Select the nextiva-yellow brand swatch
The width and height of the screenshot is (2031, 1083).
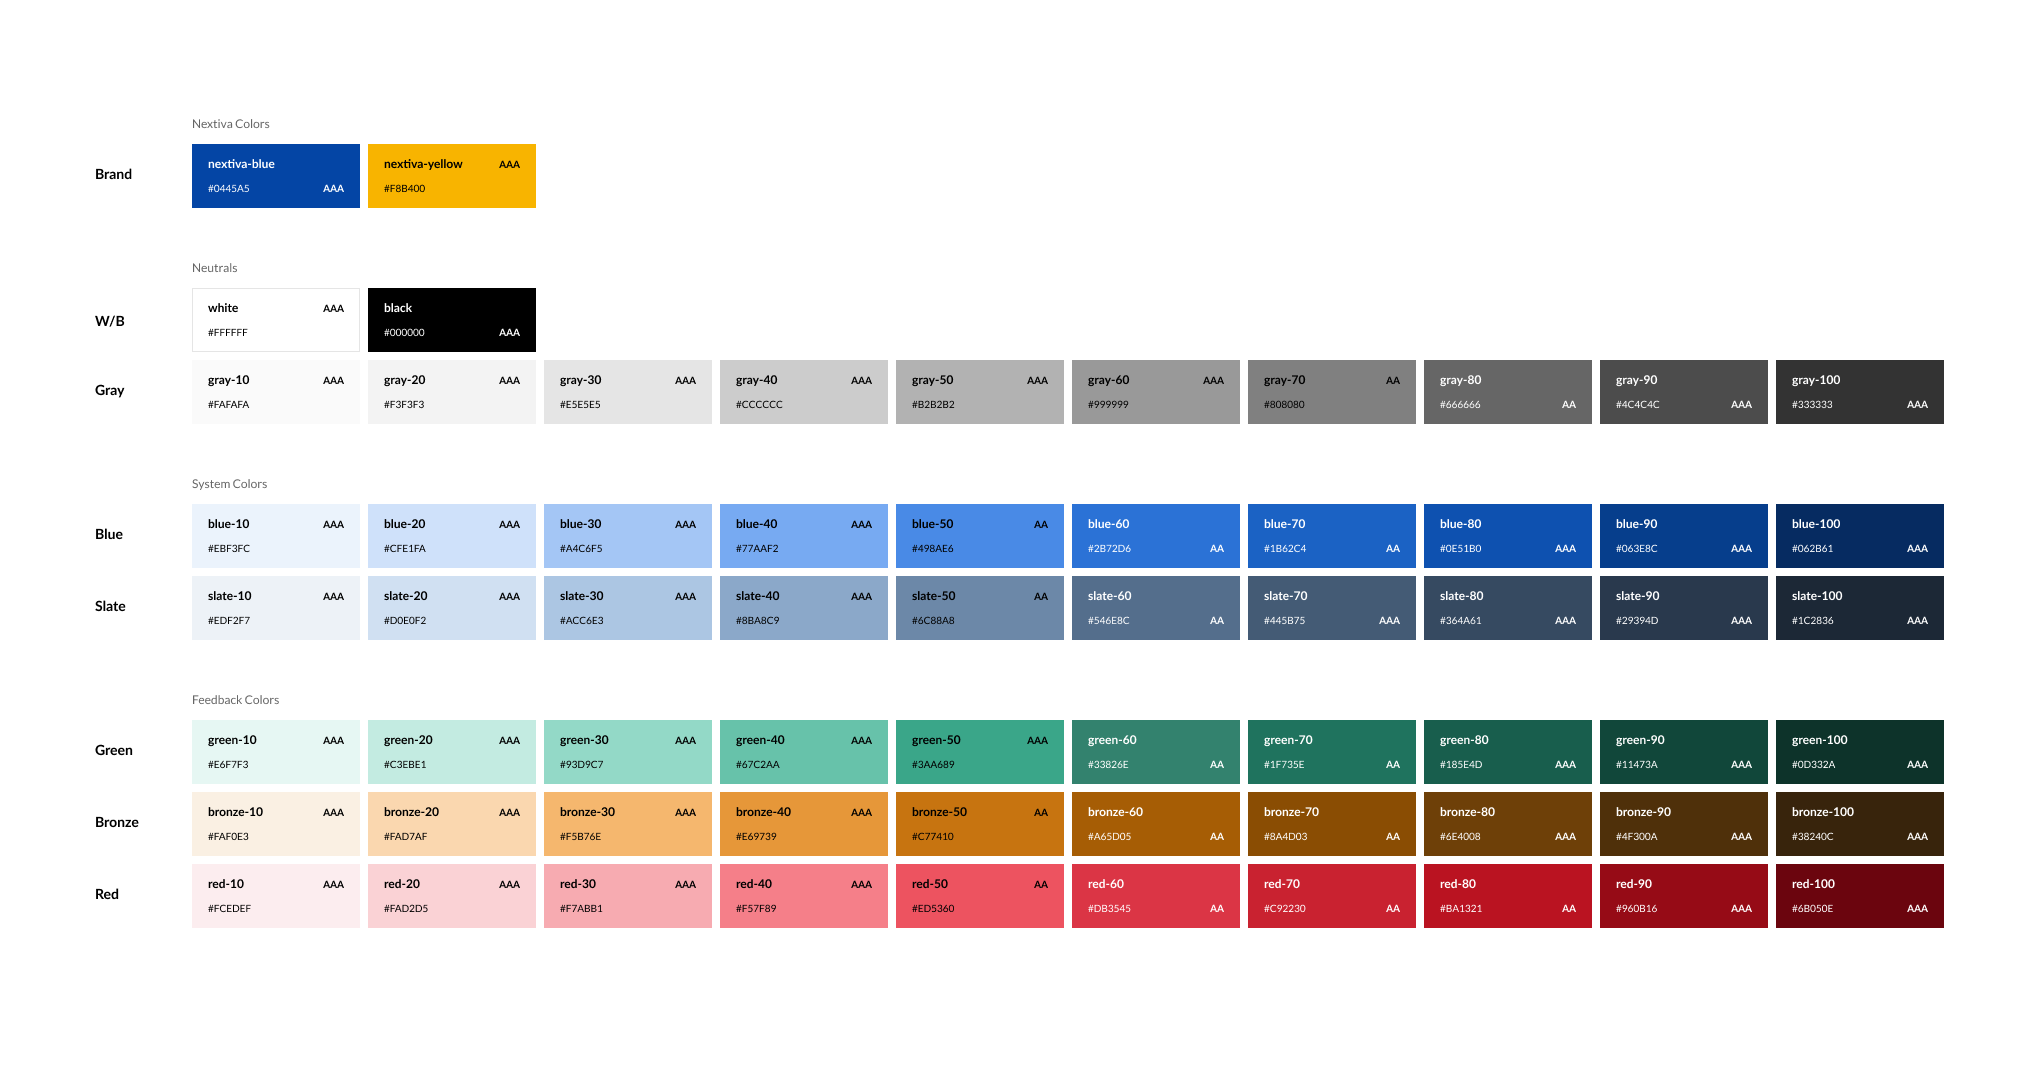451,176
